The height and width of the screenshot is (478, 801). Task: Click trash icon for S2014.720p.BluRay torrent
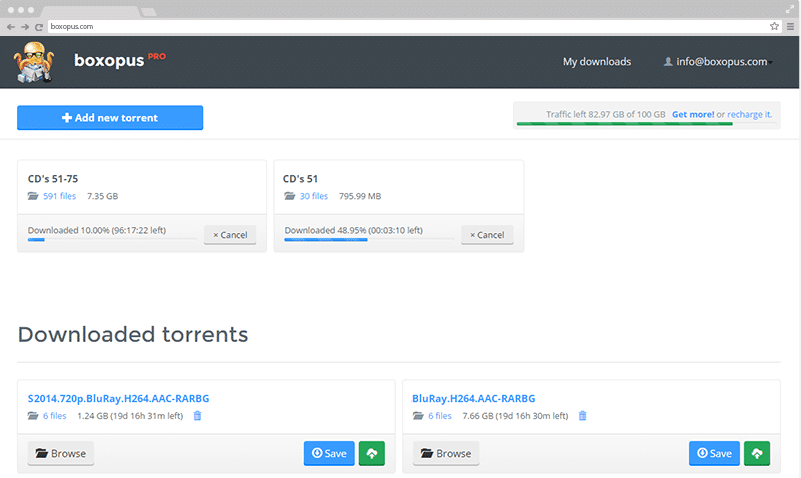click(197, 416)
